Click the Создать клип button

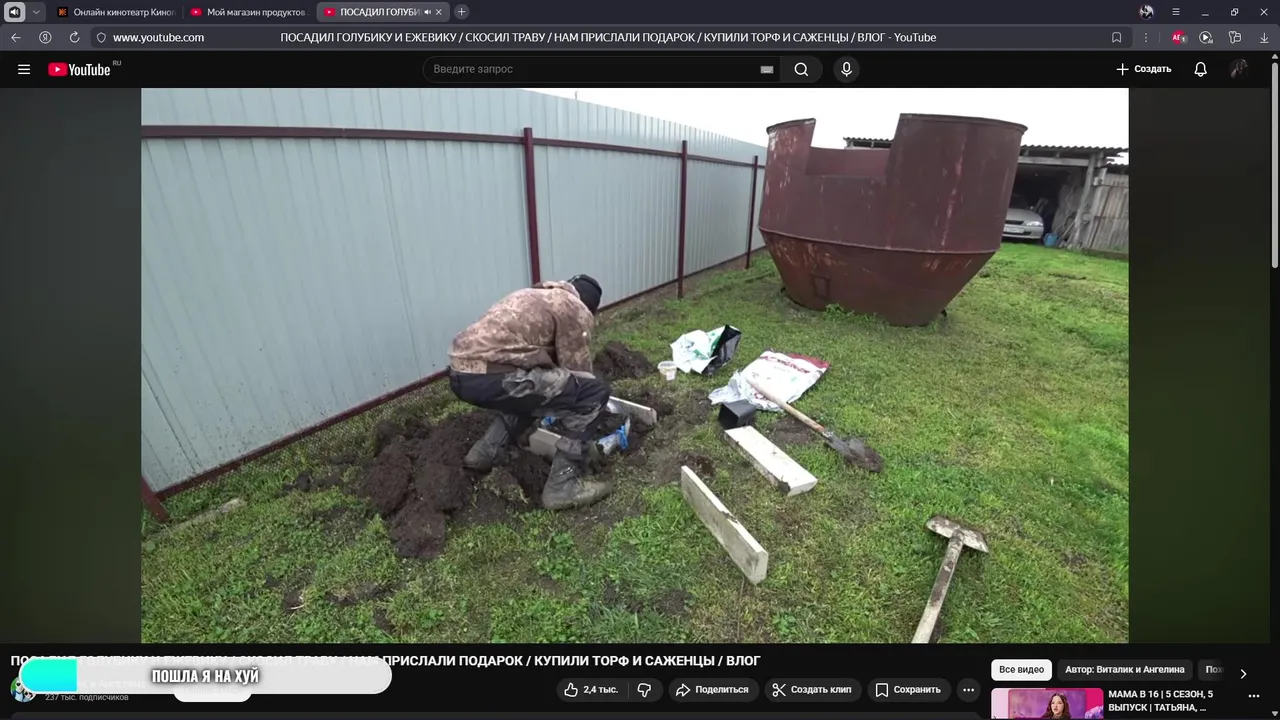coord(811,690)
